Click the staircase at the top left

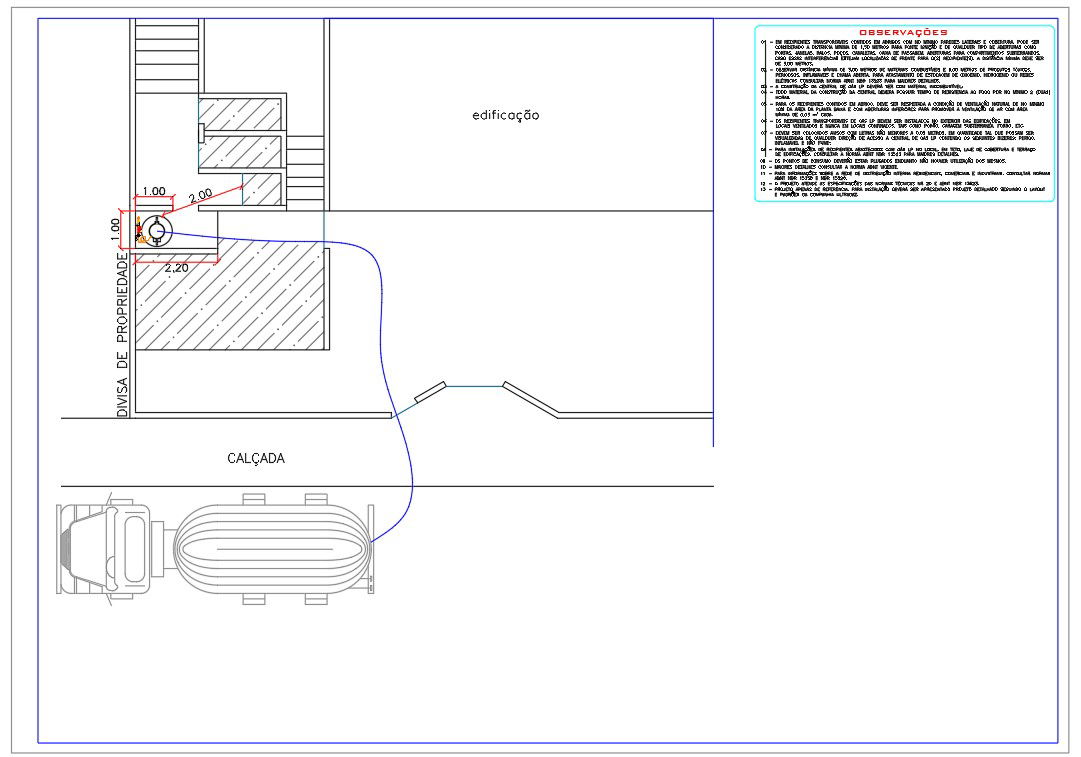pyautogui.click(x=168, y=44)
